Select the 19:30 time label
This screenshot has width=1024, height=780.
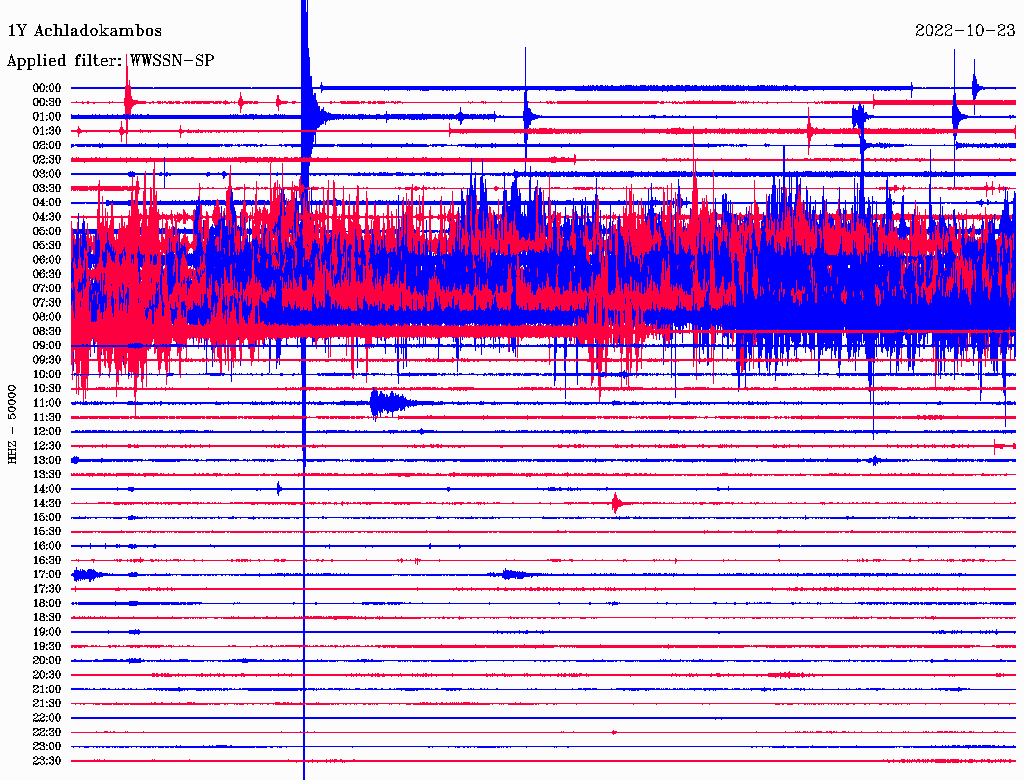coord(47,647)
